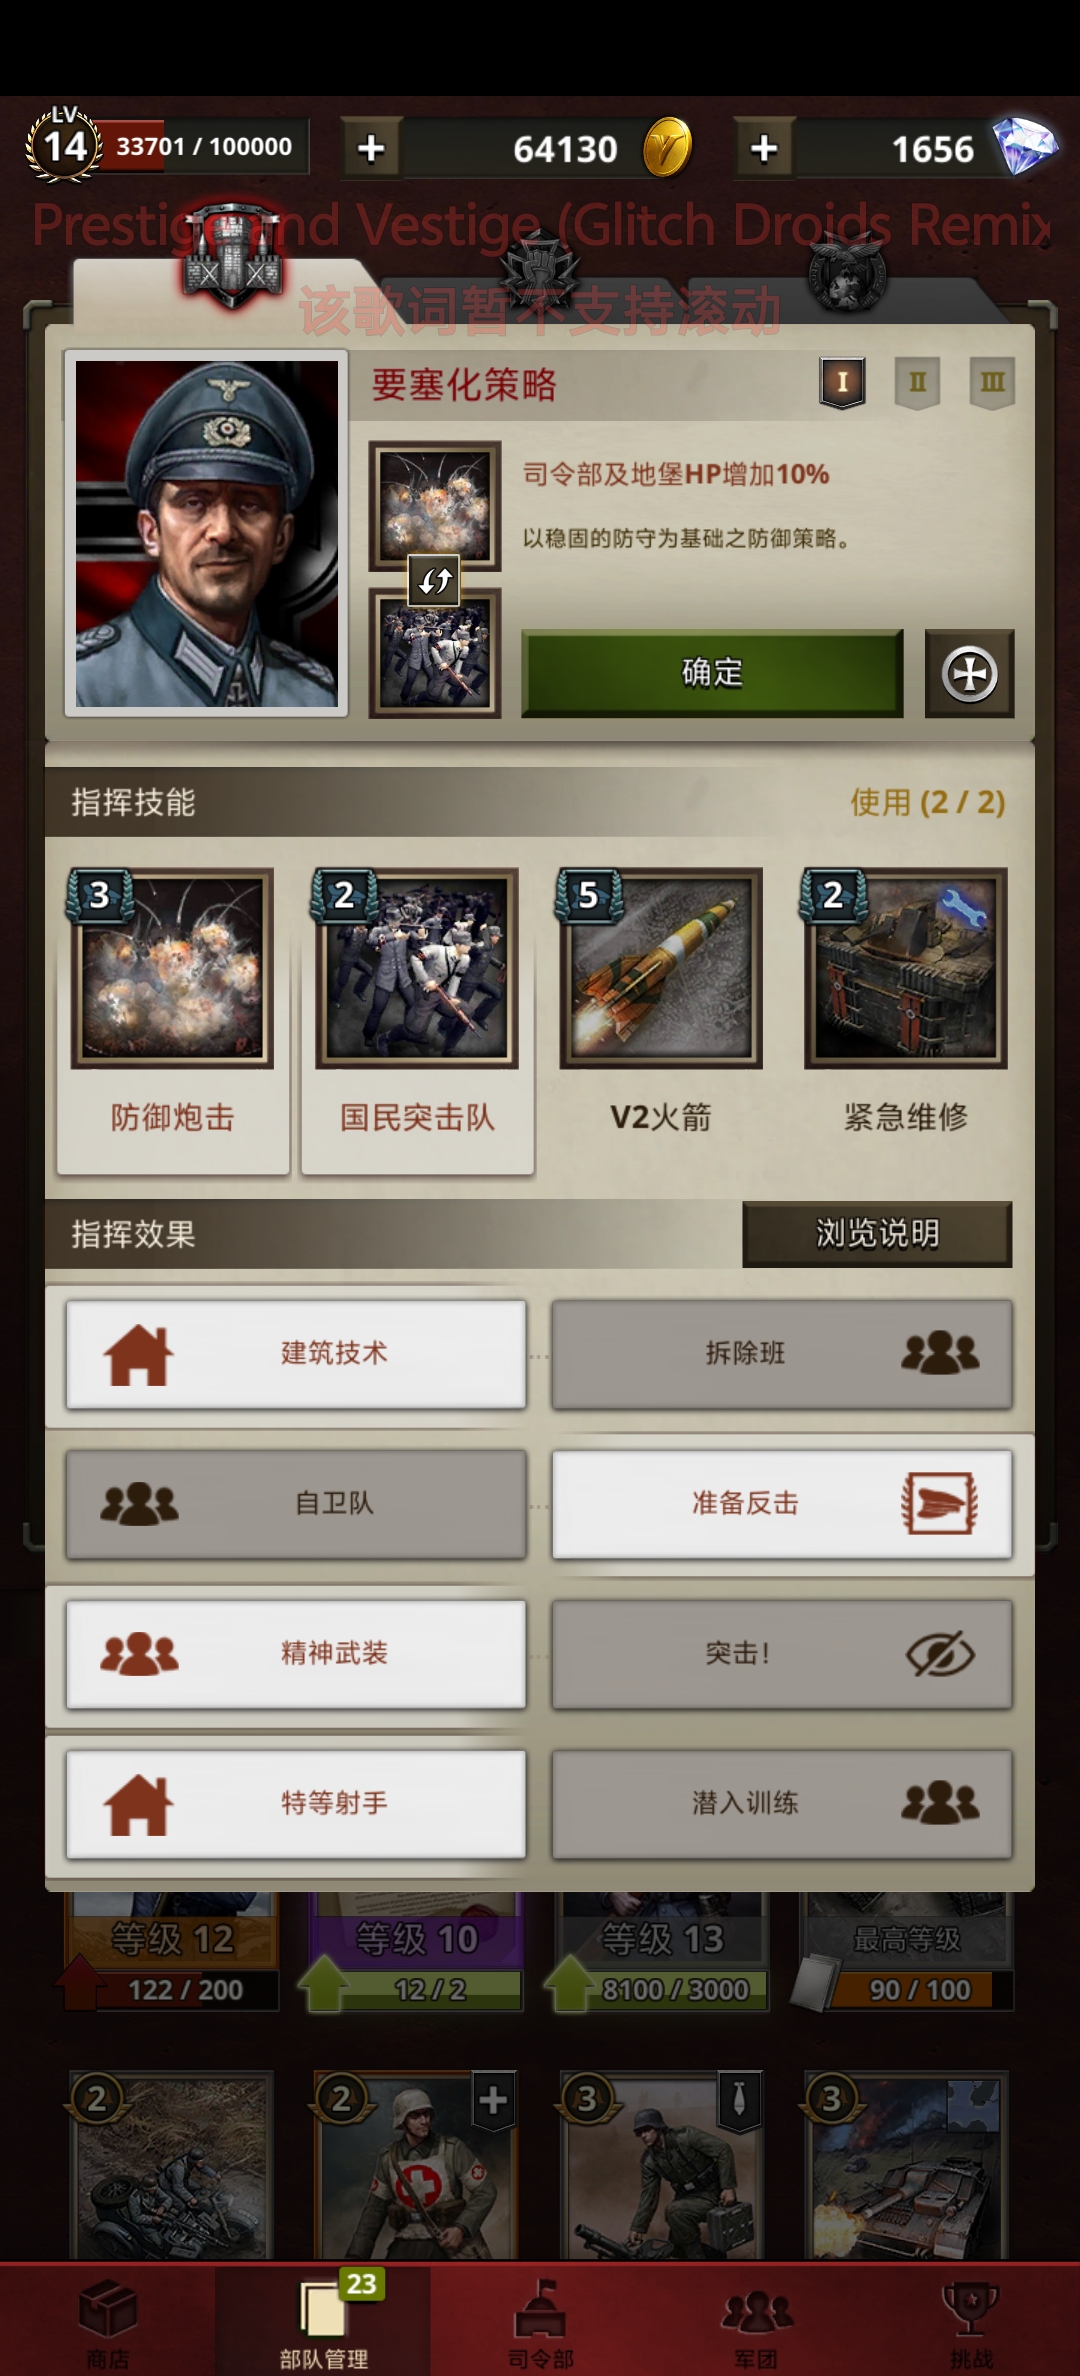Click the commander portrait thumbnail

207,533
